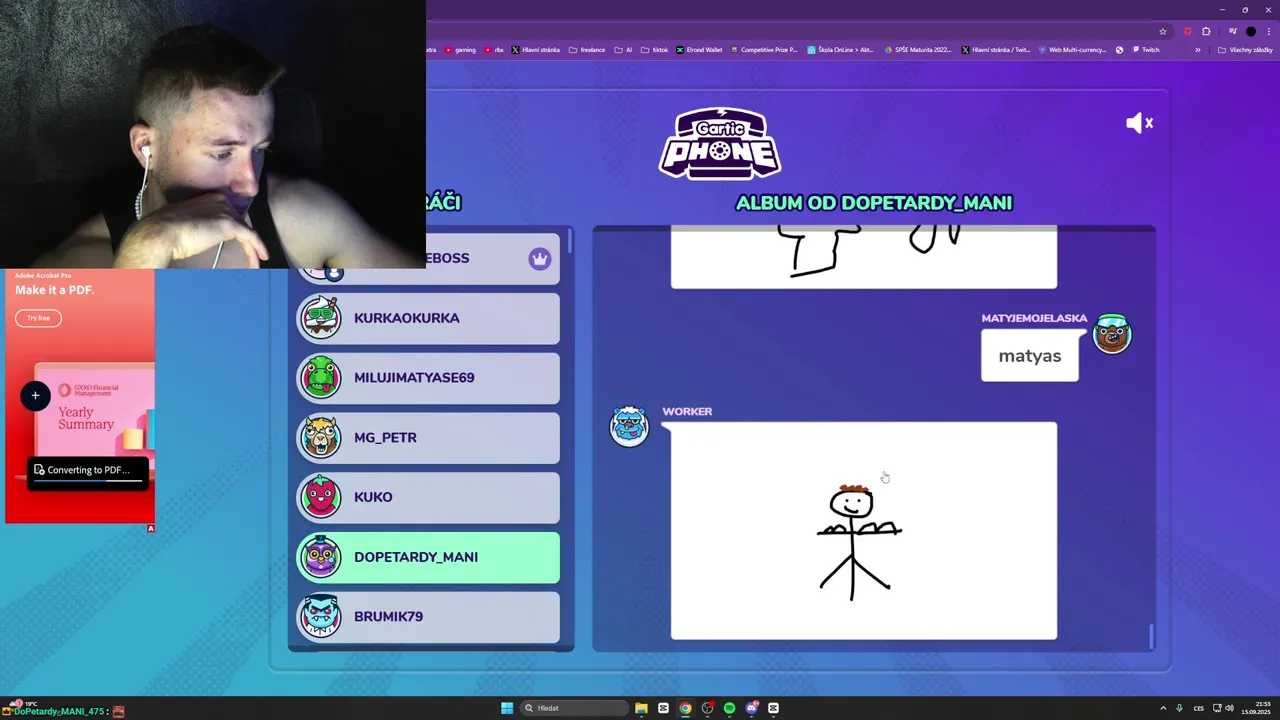Click the 'matyas' answer bubble
This screenshot has width=1280, height=720.
(x=1030, y=356)
